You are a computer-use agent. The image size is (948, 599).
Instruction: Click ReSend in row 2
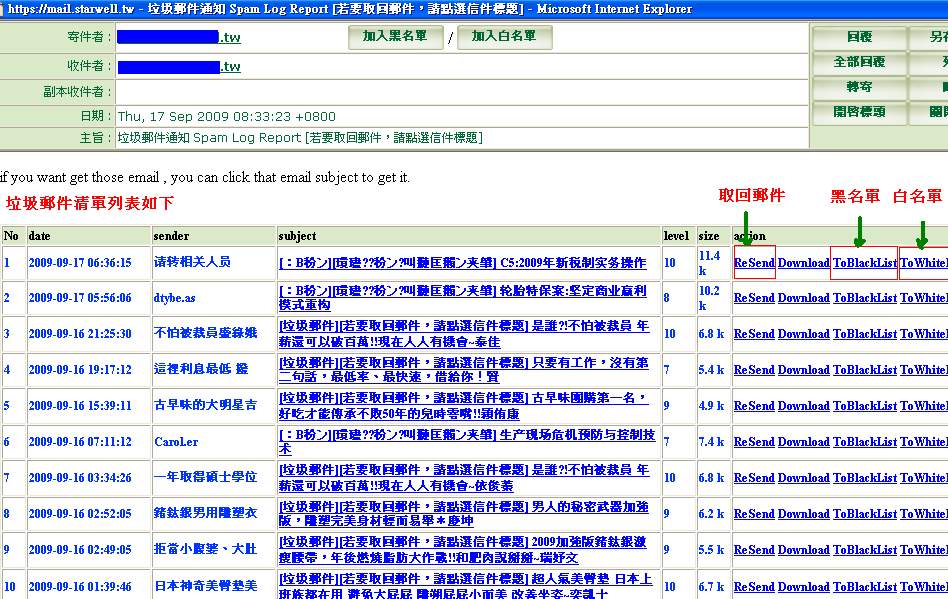[754, 298]
